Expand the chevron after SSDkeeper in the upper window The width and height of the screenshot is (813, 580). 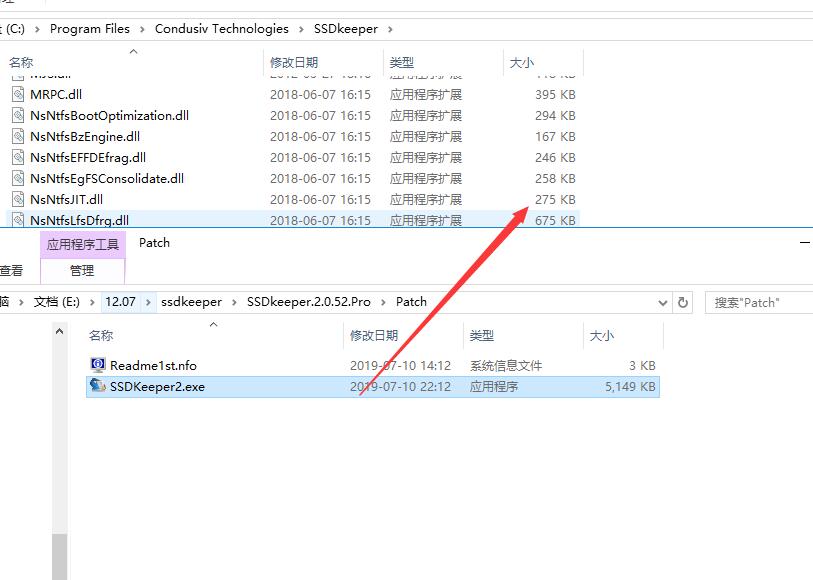[x=390, y=29]
